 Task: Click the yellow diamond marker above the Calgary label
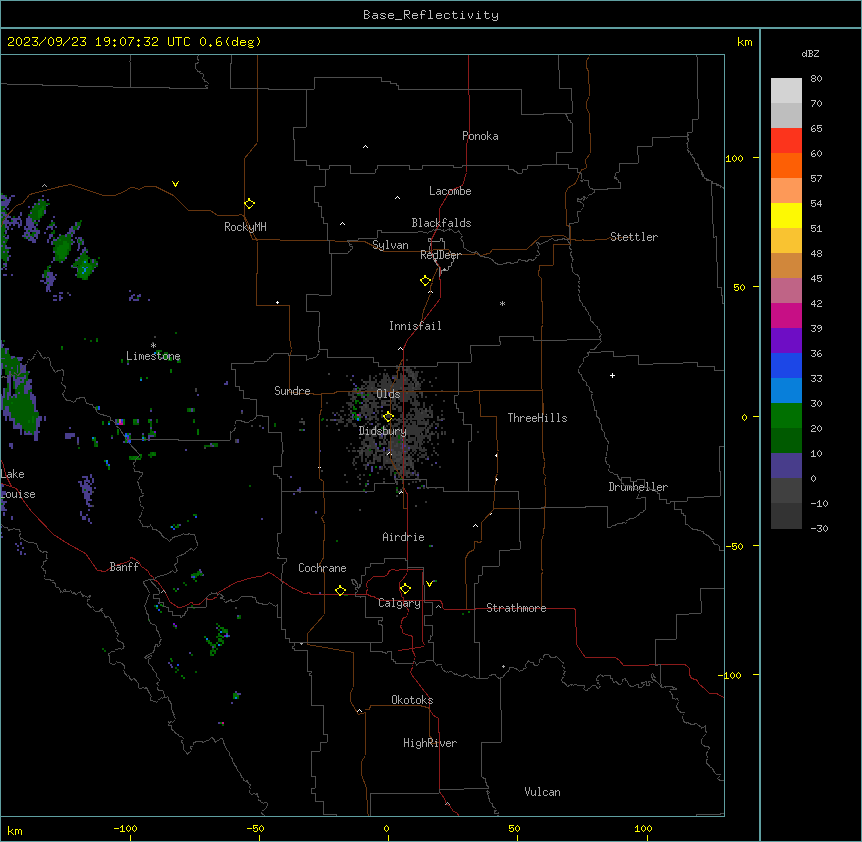tap(405, 588)
